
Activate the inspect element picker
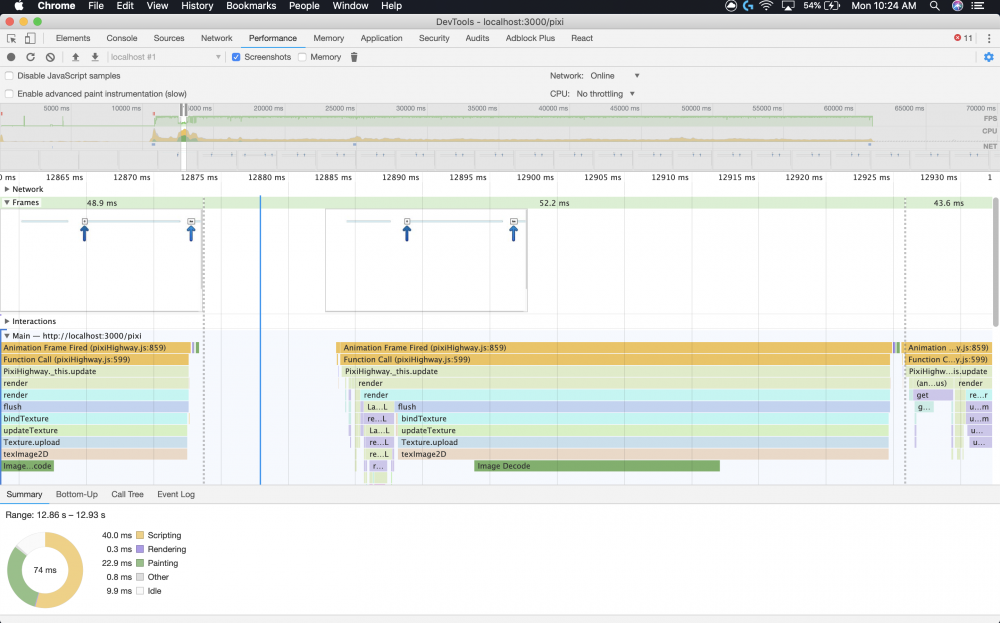click(x=12, y=38)
